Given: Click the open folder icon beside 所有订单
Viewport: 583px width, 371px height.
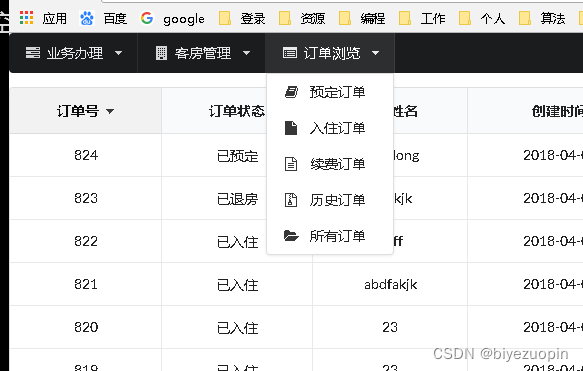Looking at the screenshot, I should (x=291, y=235).
